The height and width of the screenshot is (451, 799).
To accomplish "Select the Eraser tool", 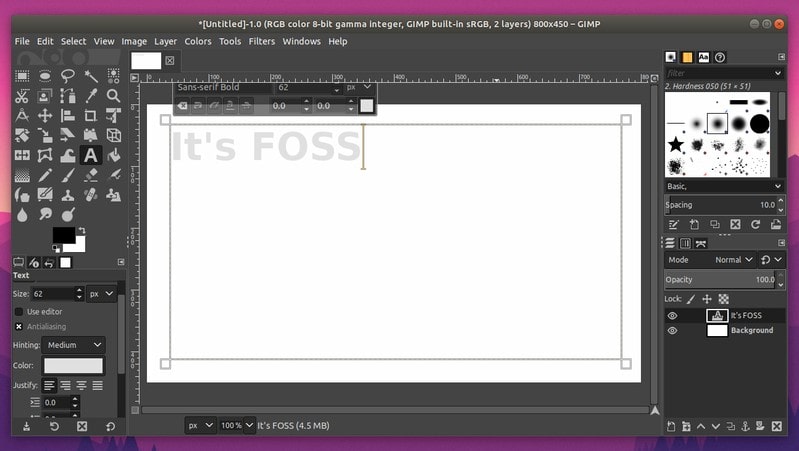I will pos(91,175).
